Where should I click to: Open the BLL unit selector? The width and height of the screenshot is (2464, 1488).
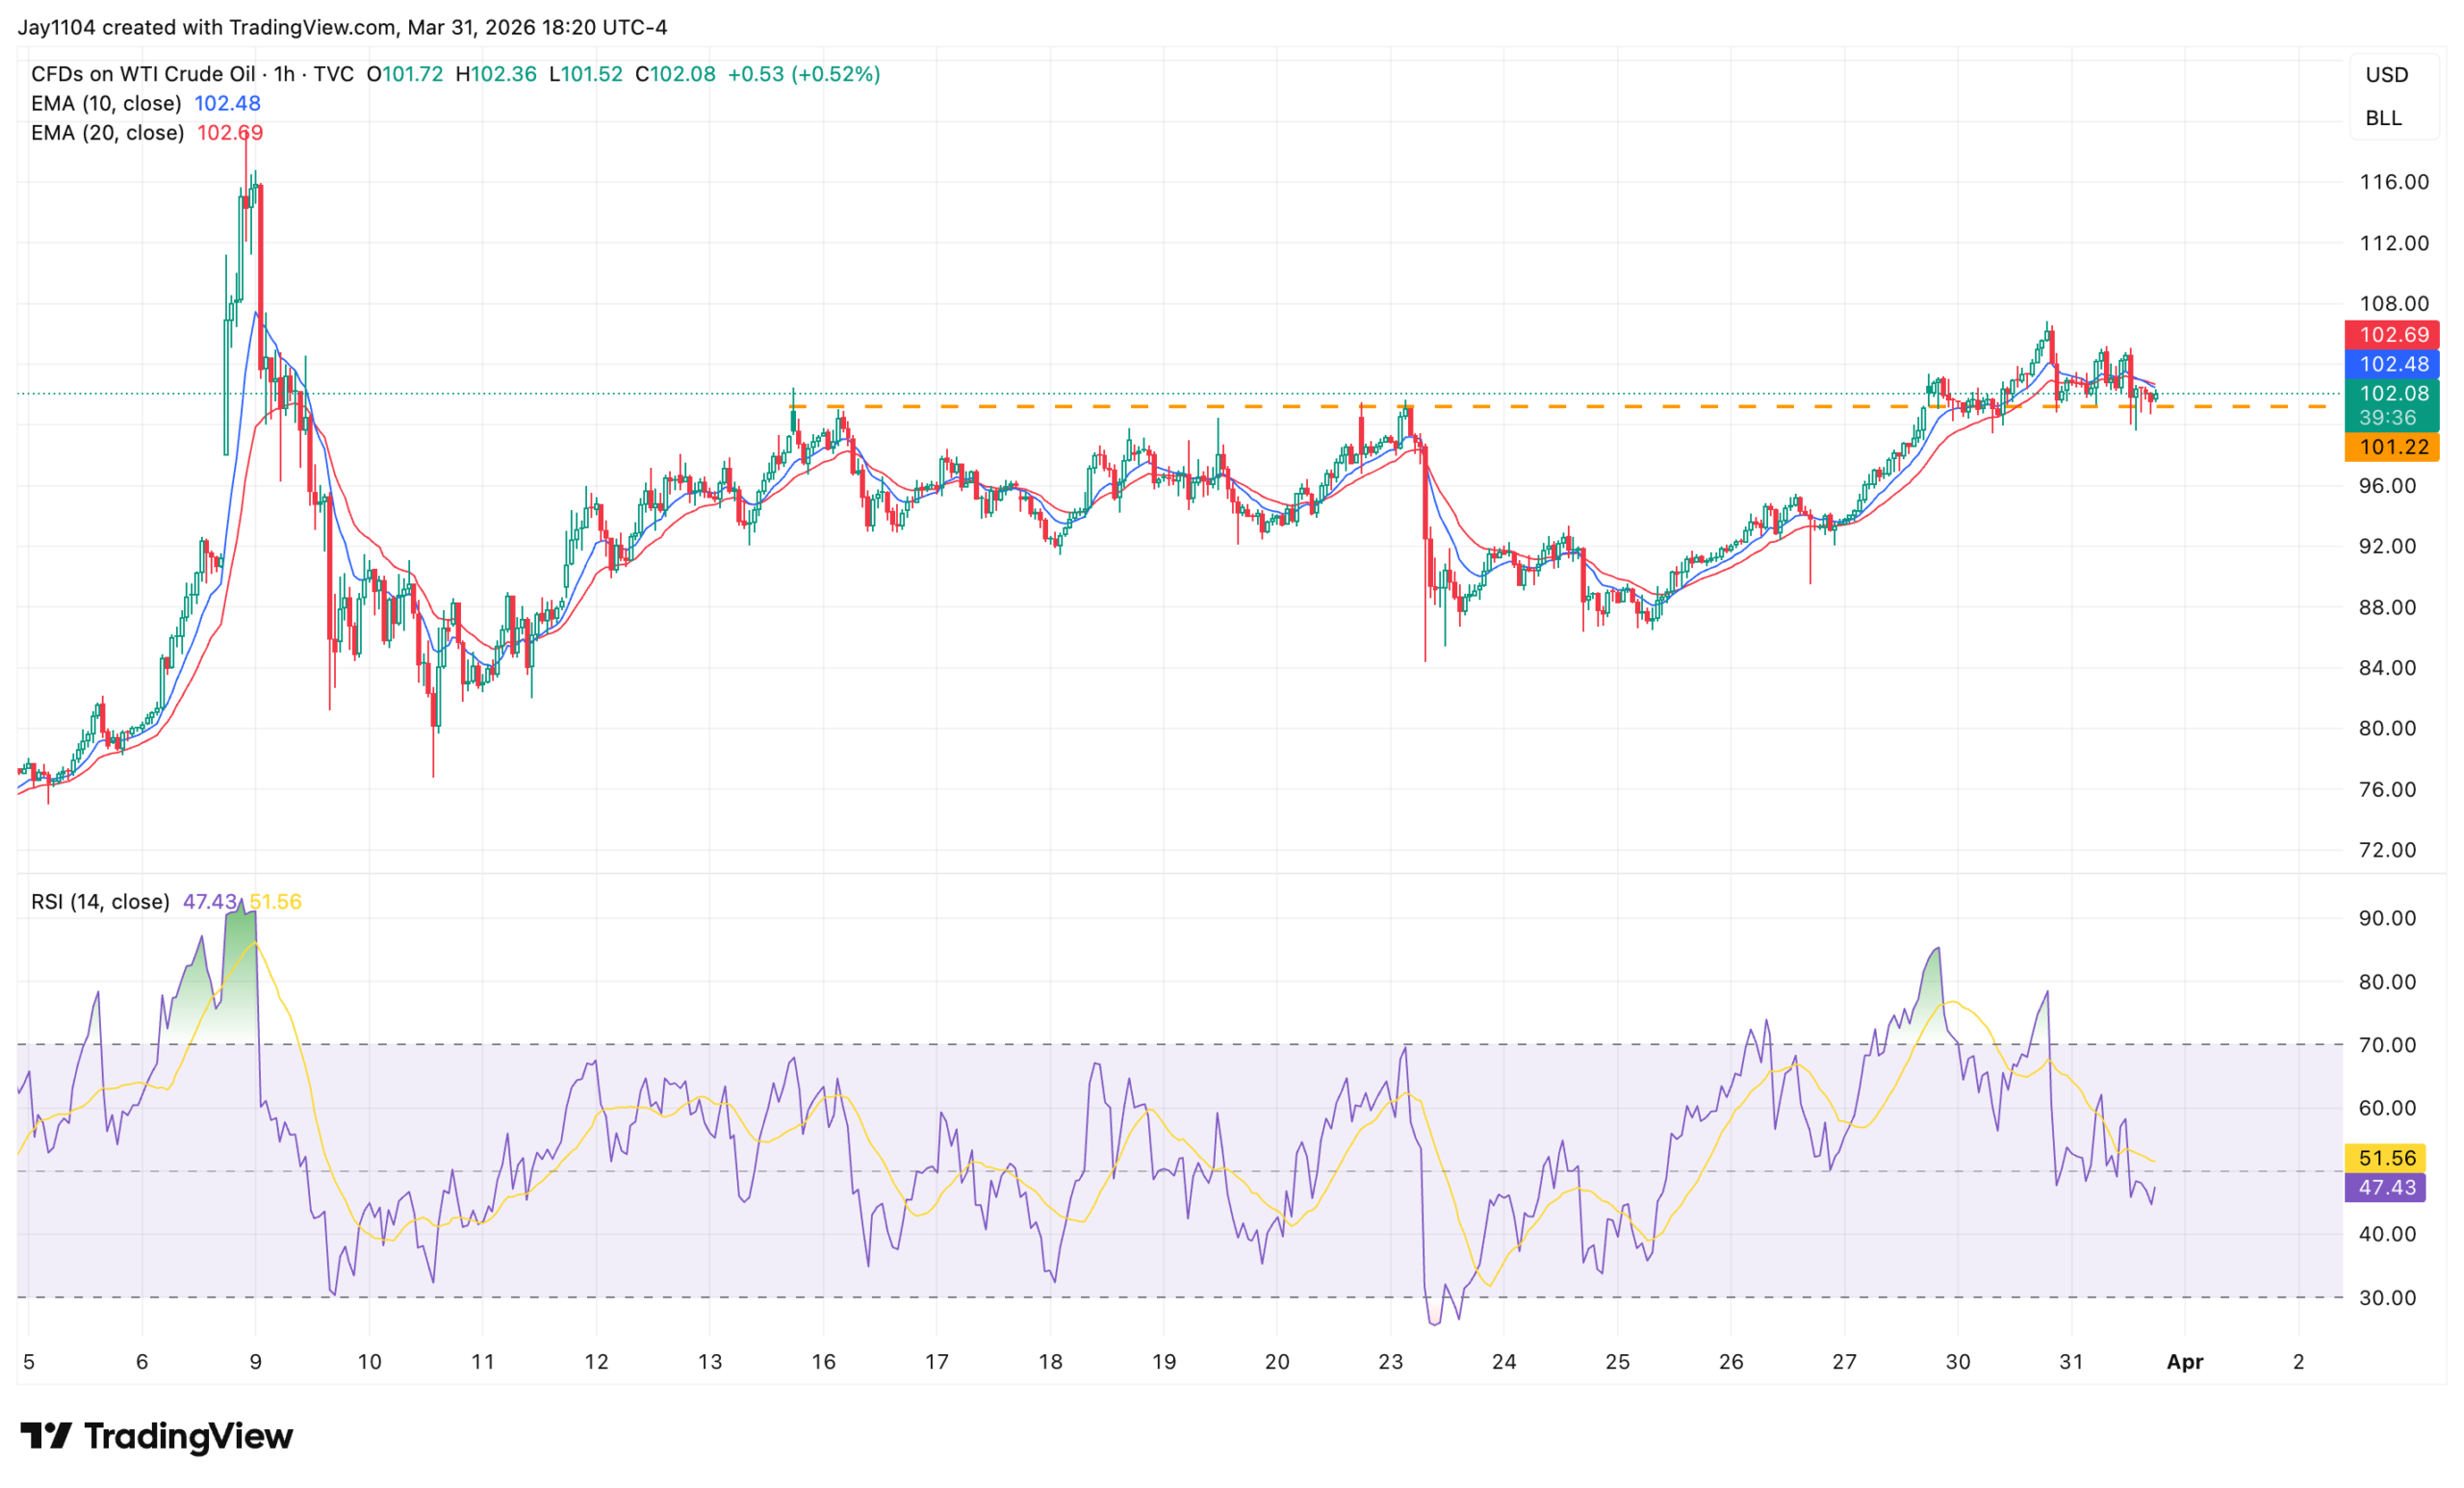tap(2383, 118)
